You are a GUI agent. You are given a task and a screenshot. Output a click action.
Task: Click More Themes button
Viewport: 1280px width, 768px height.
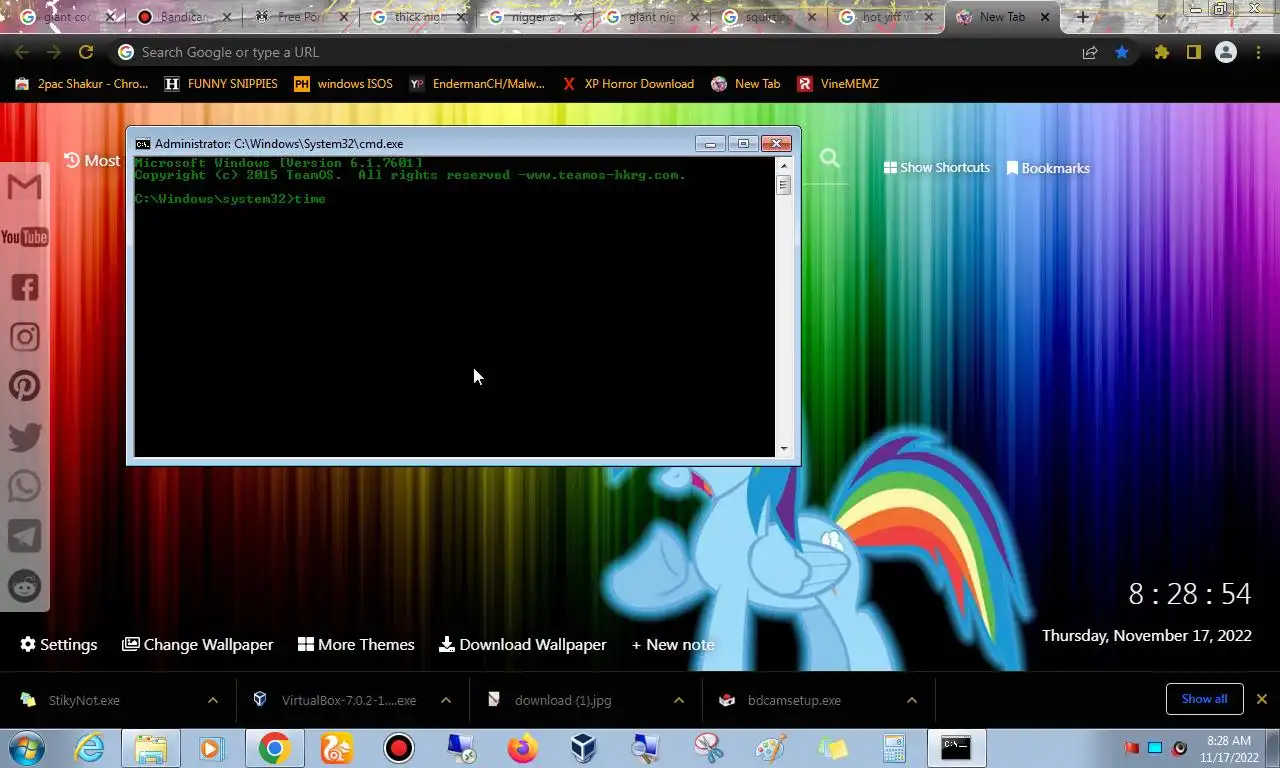(356, 644)
